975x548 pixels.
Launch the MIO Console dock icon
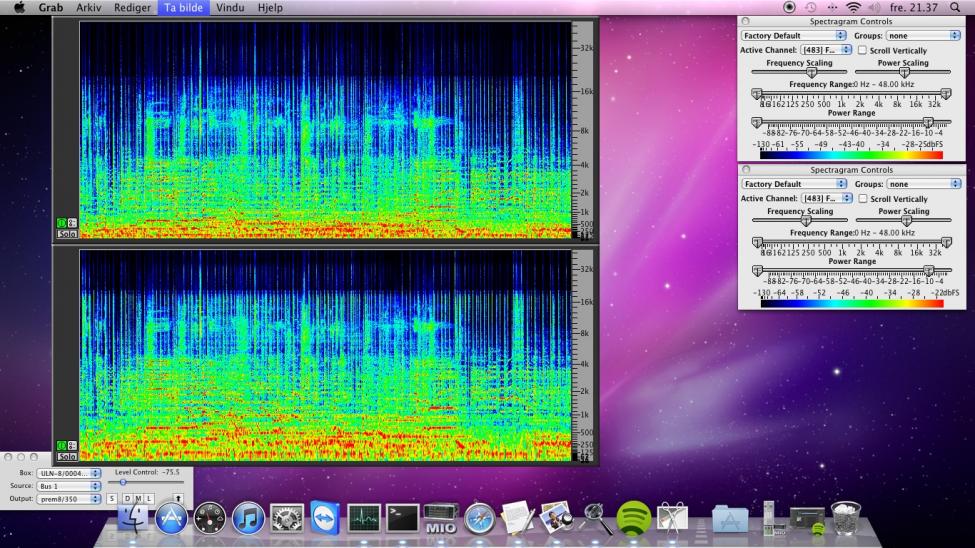tap(440, 517)
